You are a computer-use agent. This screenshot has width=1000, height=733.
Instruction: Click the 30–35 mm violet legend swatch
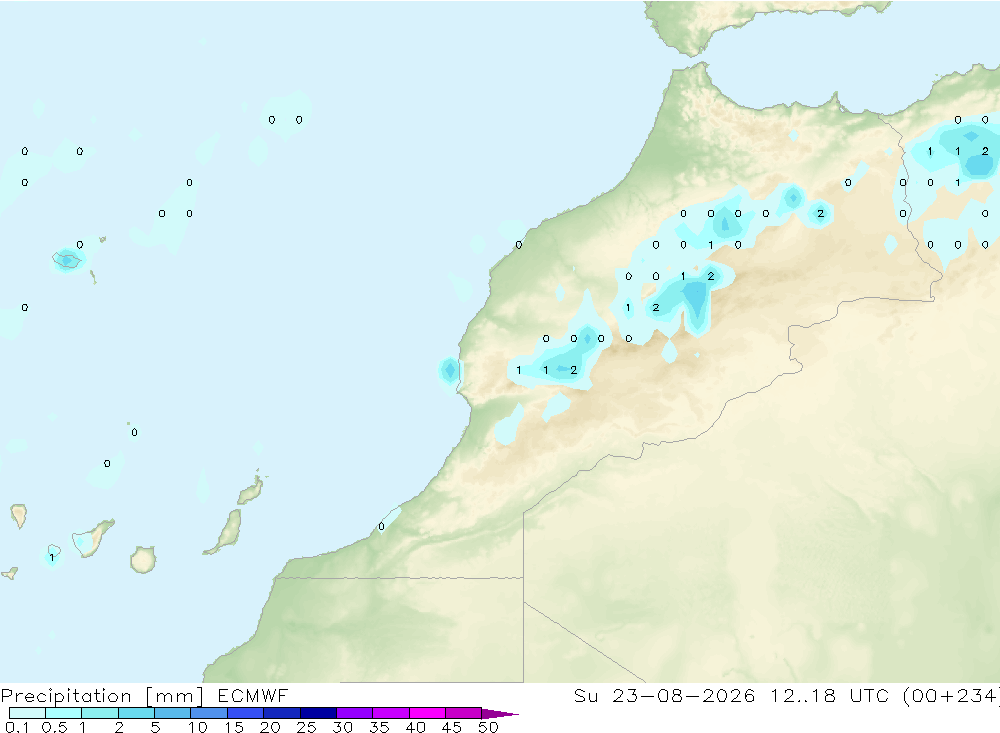click(354, 713)
